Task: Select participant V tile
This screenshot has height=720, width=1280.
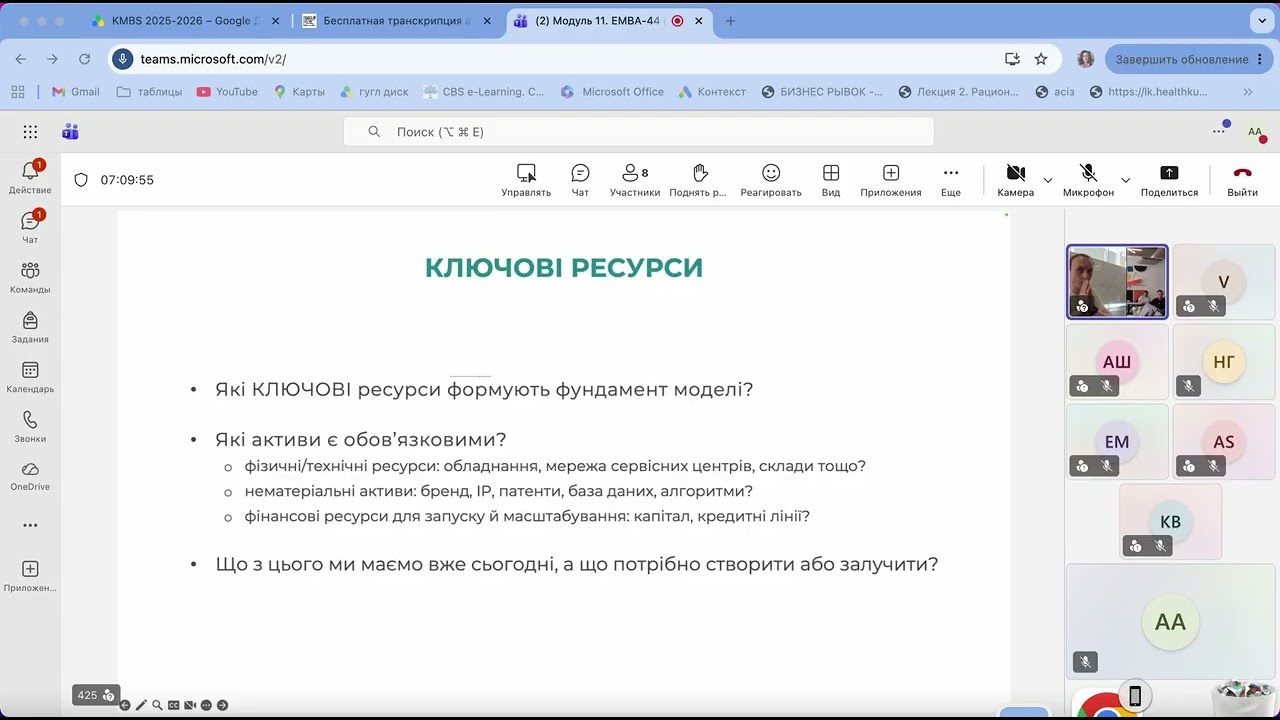Action: point(1223,282)
